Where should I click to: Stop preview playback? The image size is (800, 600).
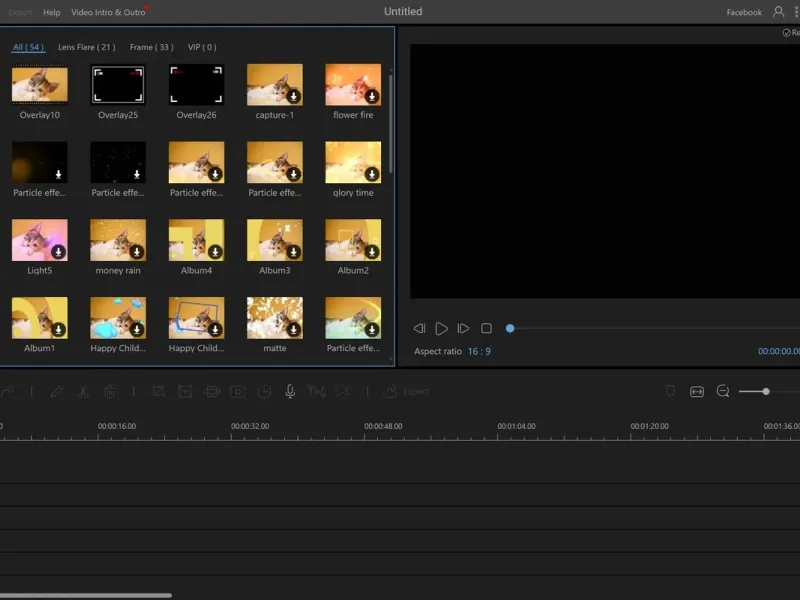tap(486, 328)
